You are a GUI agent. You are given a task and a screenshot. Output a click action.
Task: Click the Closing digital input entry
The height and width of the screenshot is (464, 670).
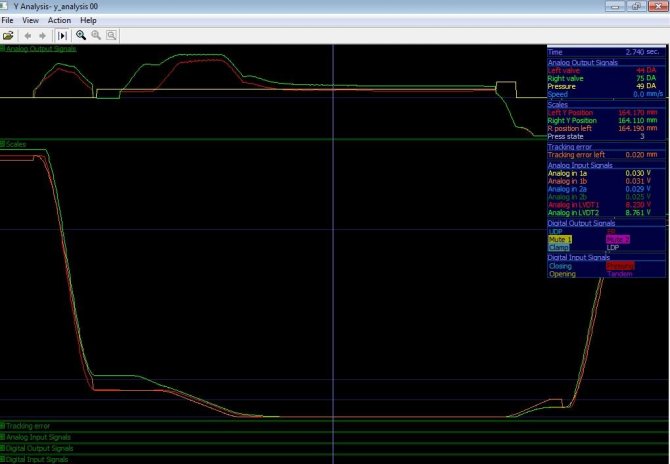[560, 266]
